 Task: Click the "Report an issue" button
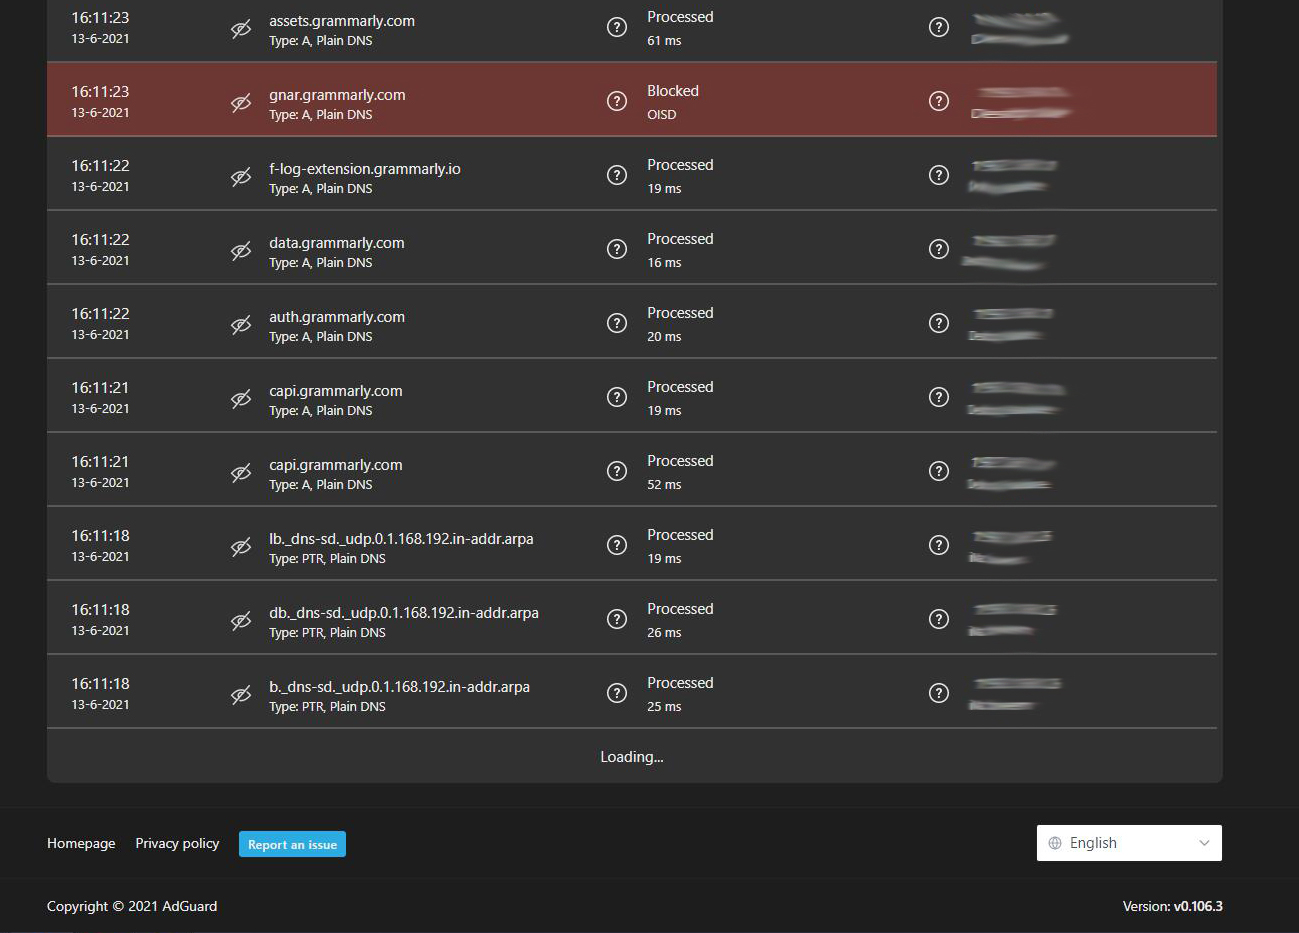coord(292,844)
